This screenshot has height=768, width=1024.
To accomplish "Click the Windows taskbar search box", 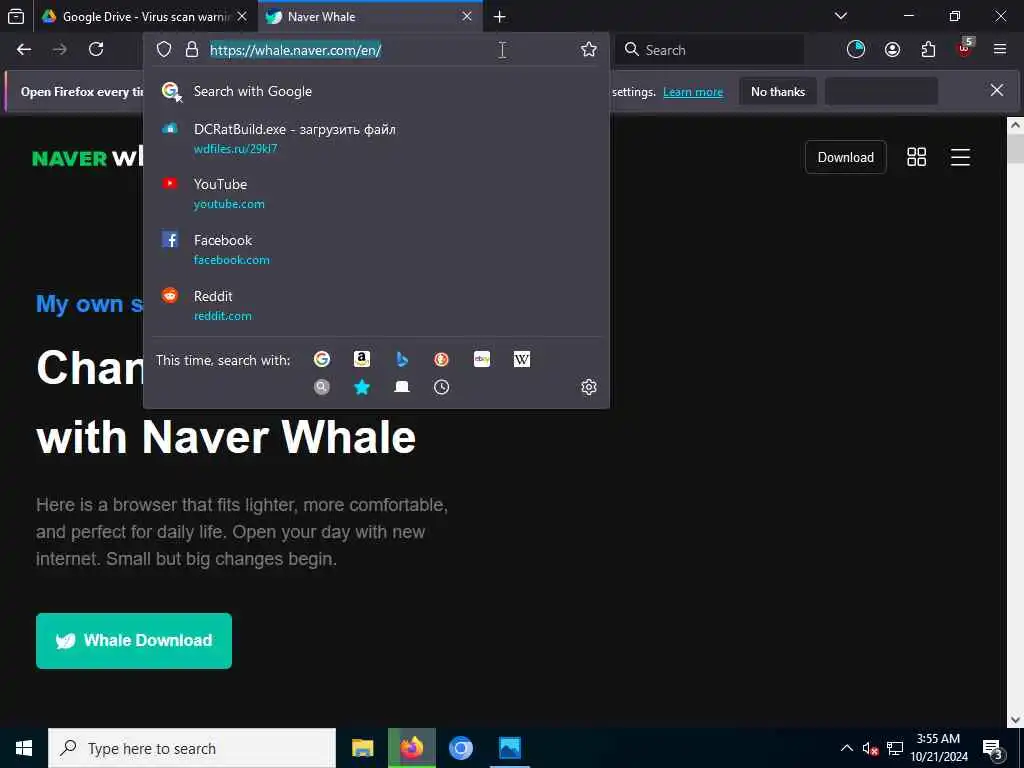I will tap(192, 748).
